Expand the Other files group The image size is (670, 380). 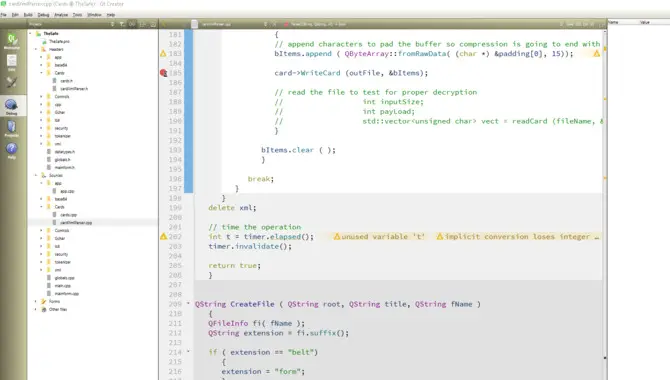point(36,309)
